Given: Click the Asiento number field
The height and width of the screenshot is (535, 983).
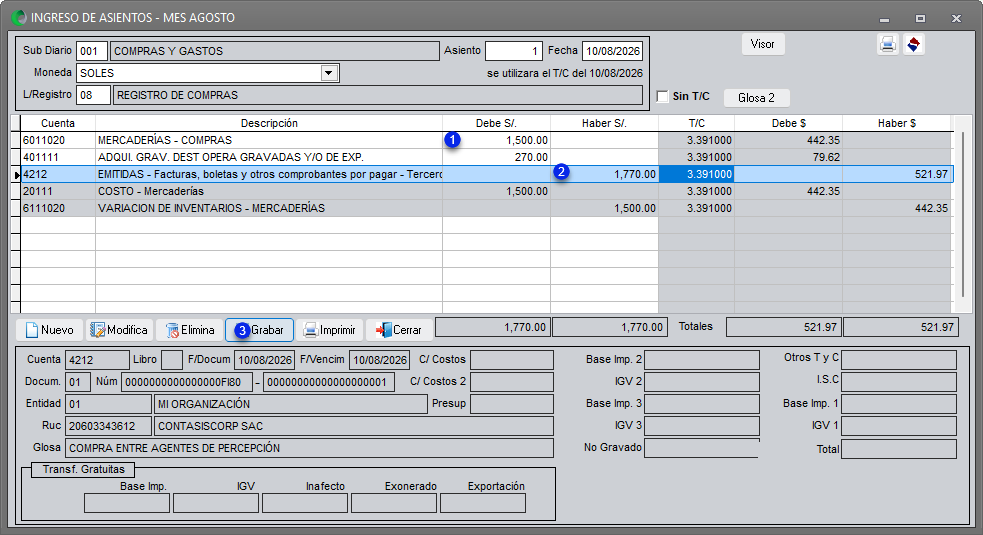Looking at the screenshot, I should pos(513,51).
